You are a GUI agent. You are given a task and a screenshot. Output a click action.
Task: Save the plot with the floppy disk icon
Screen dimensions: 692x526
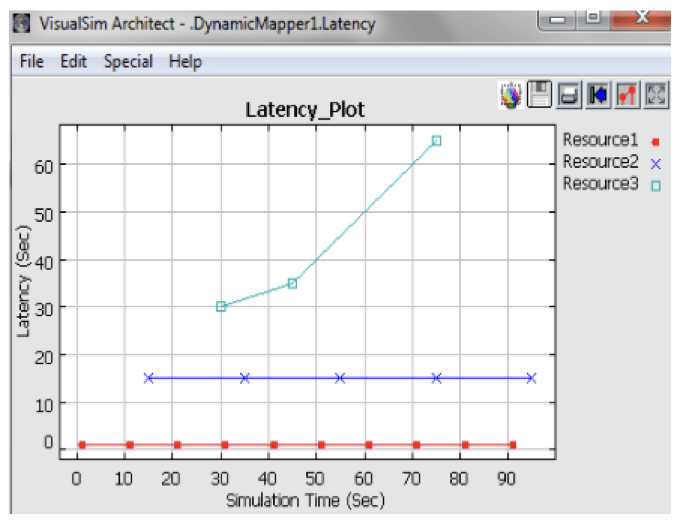540,95
